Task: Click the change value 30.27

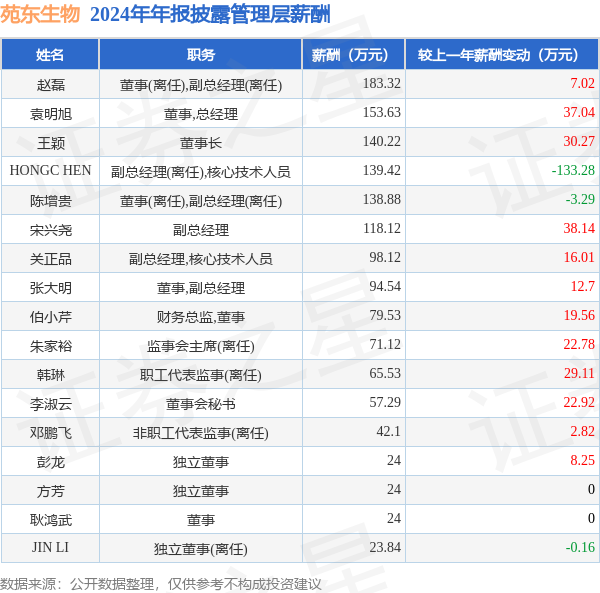Action: coord(579,141)
